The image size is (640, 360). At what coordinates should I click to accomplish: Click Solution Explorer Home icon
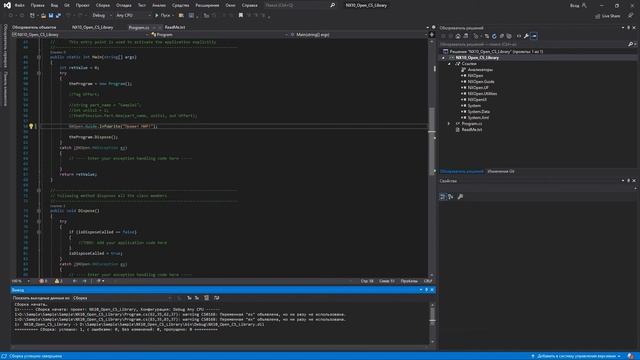click(458, 36)
